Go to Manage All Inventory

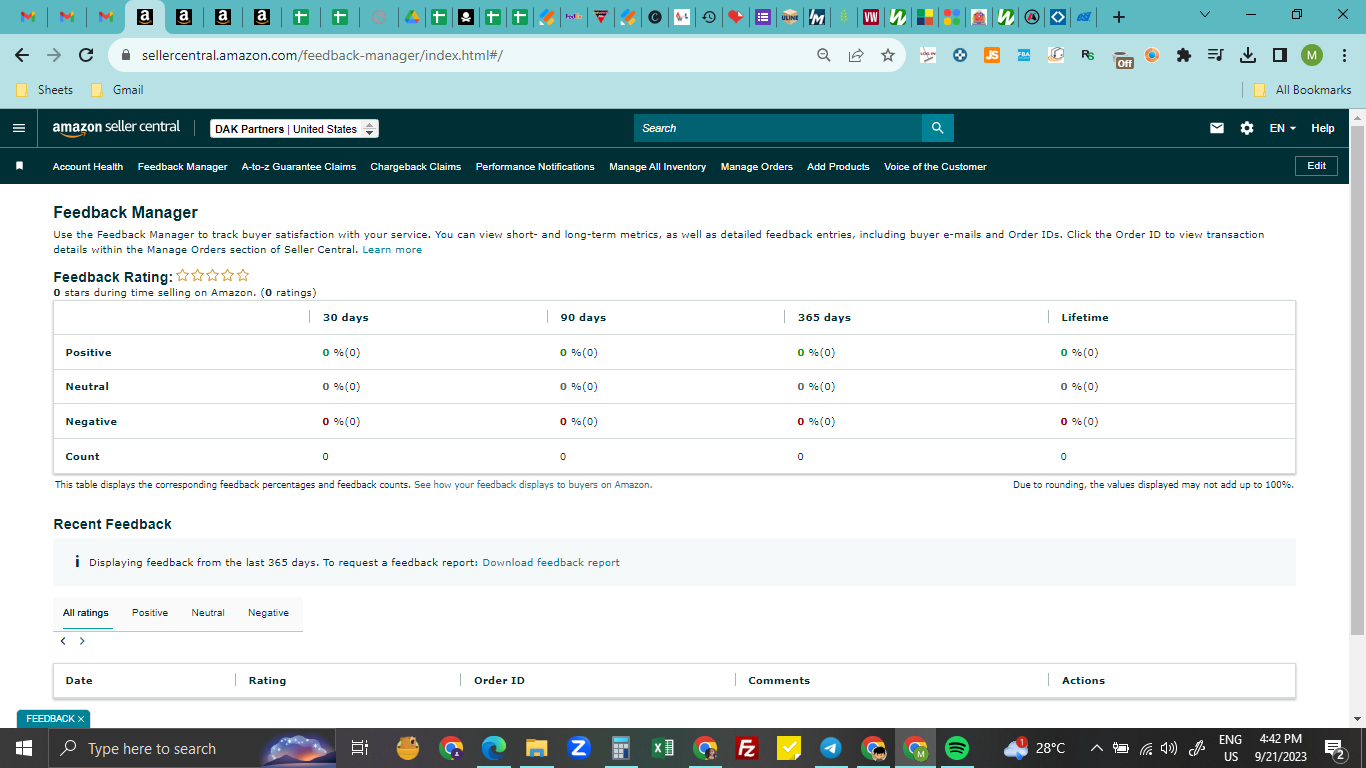[x=658, y=167]
